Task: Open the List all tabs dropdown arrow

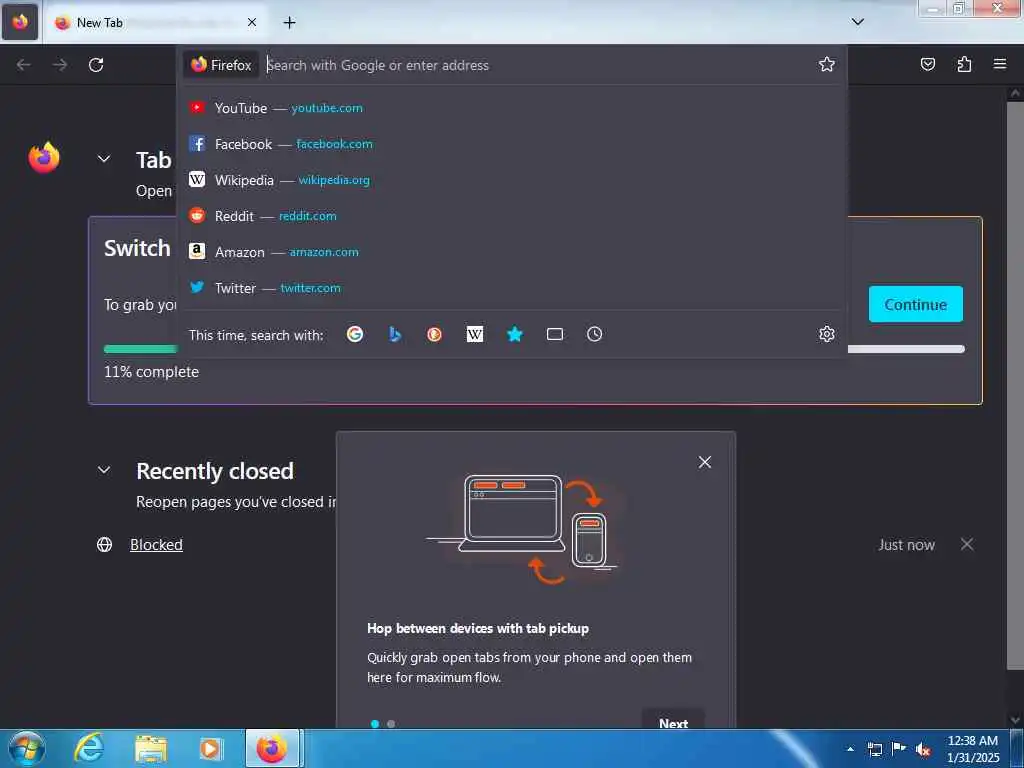Action: (x=857, y=22)
